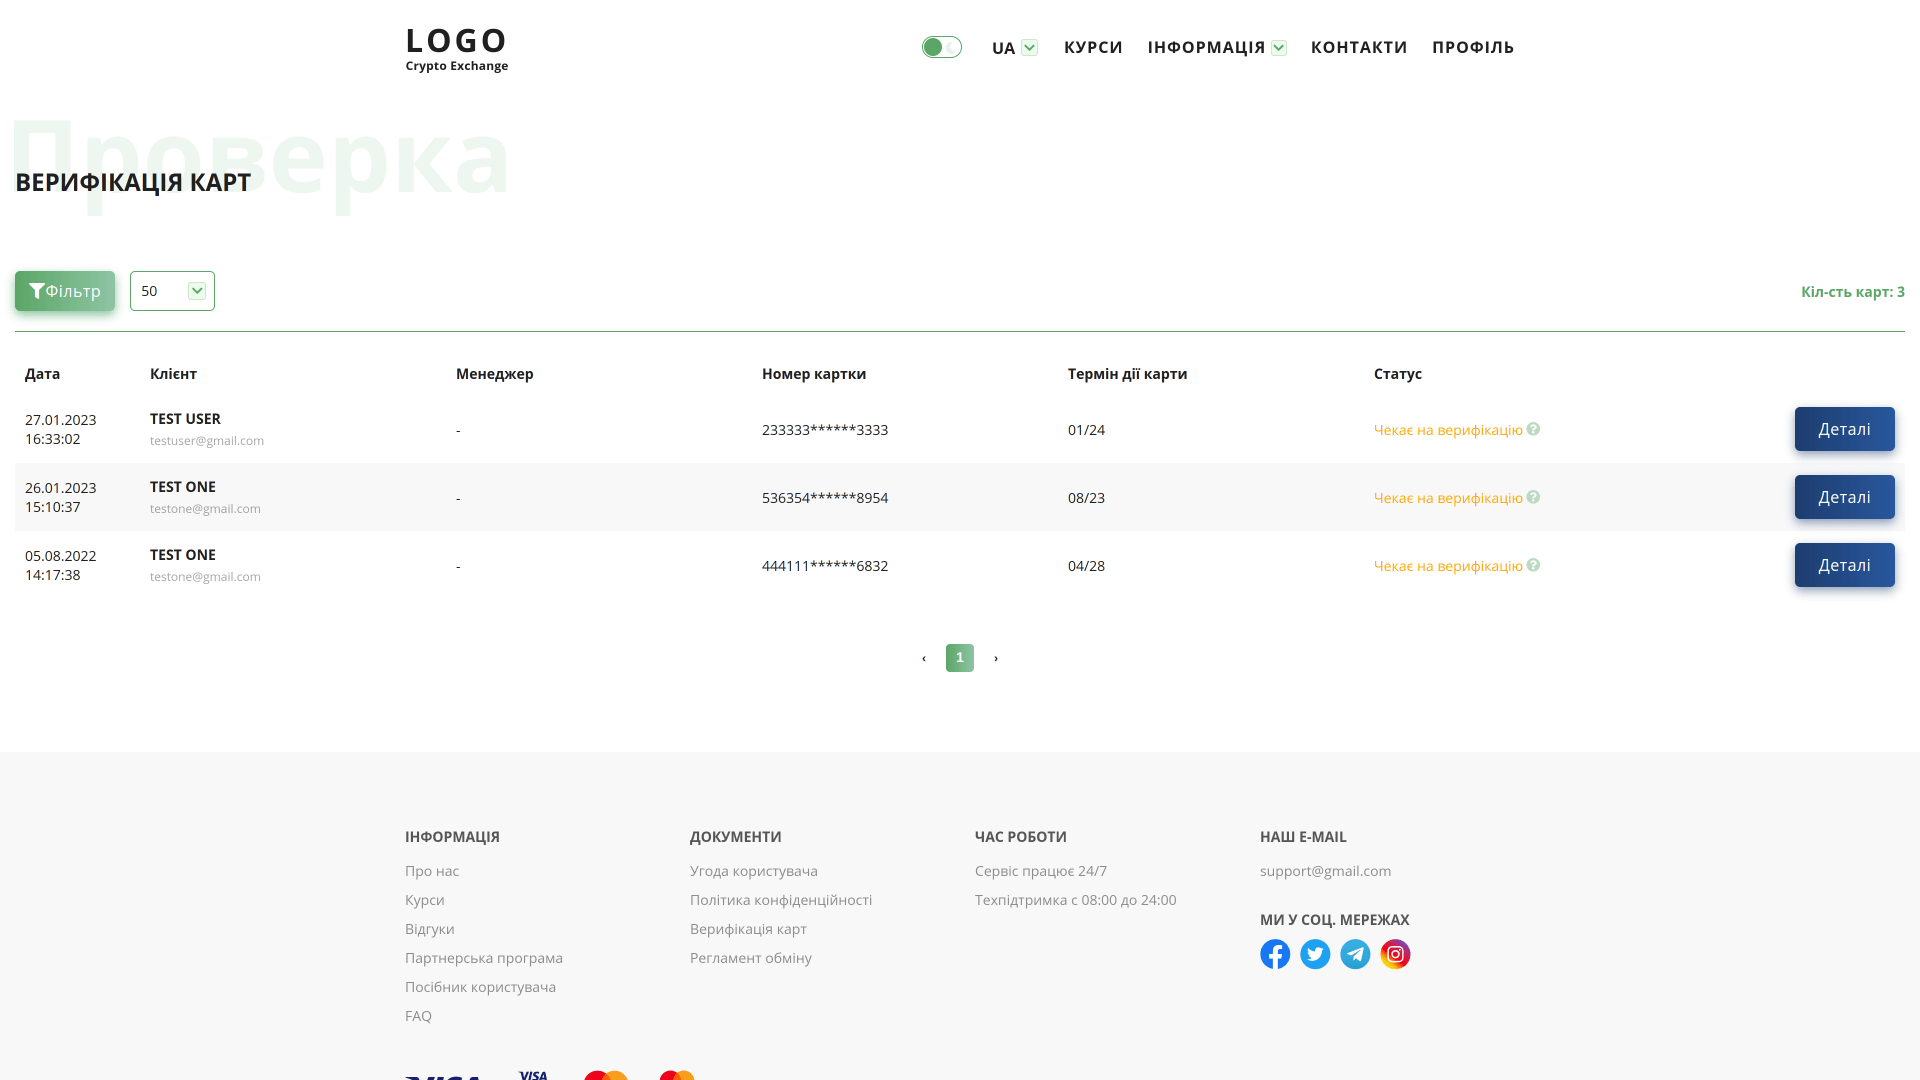This screenshot has width=1920, height=1080.
Task: Go to previous page arrow in pagination
Action: (x=924, y=658)
